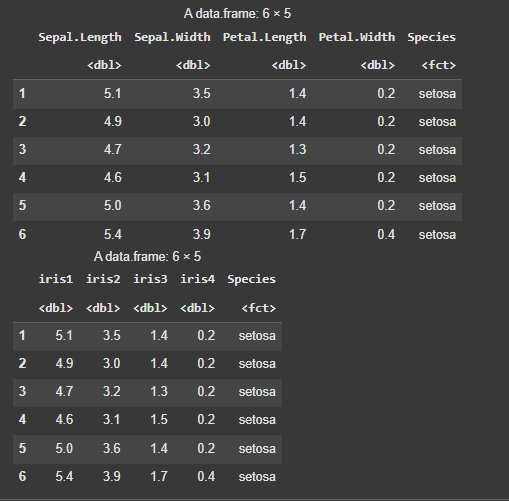
Task: Click value 3.9 under Sepal.Width
Action: 202,234
